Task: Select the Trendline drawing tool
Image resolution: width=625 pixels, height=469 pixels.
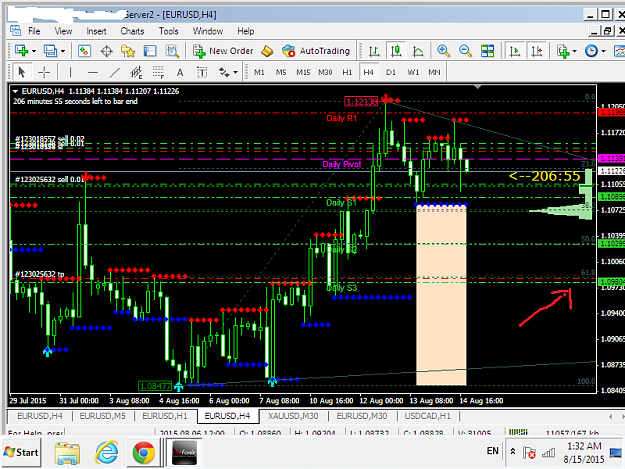Action: [x=114, y=72]
